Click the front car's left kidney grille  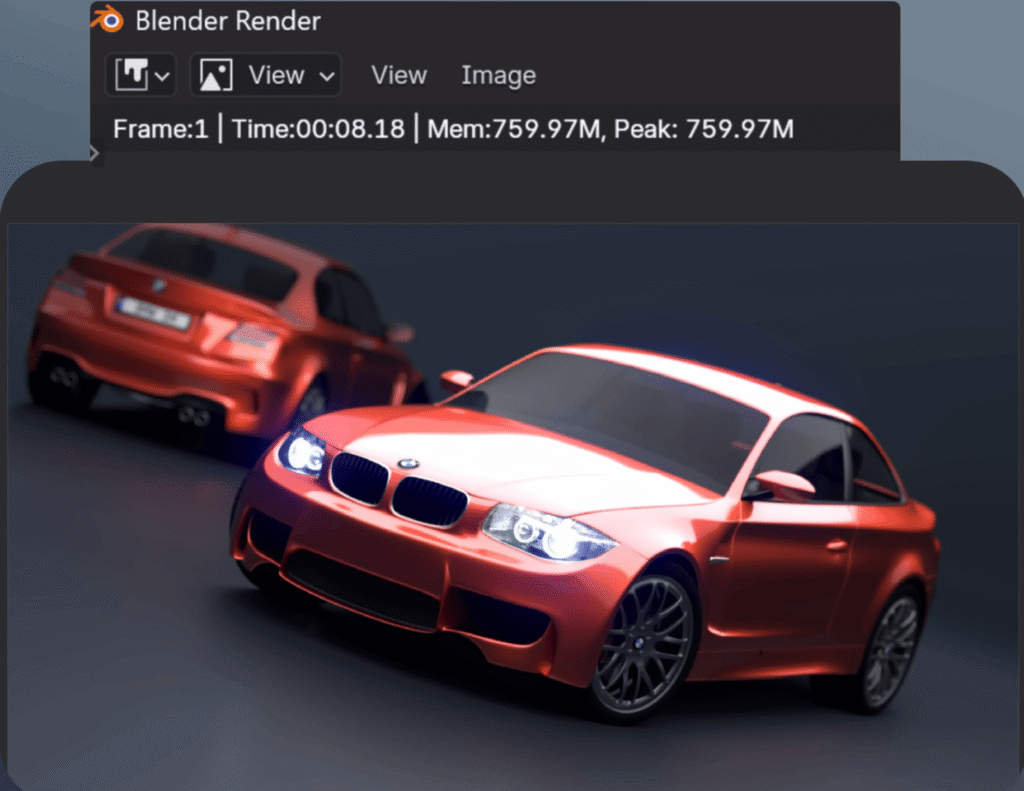(359, 478)
